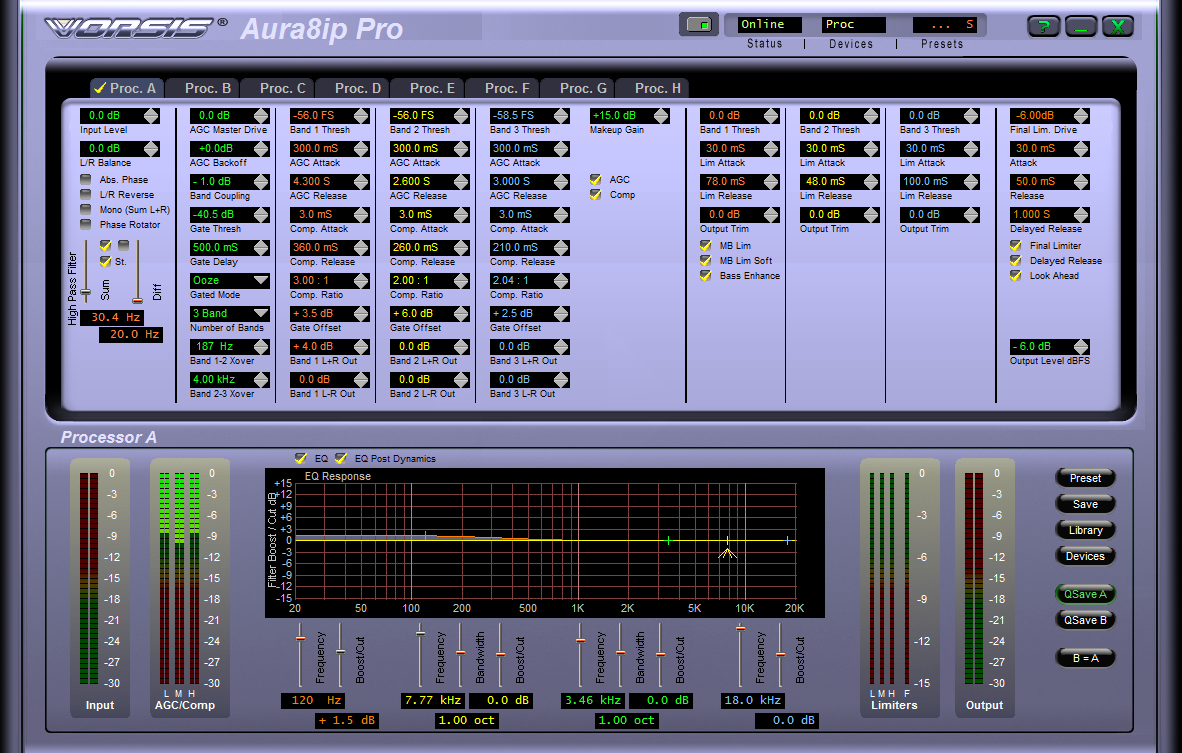Click the Band 1 L+R Out stepper arrows
Image resolution: width=1182 pixels, height=753 pixels.
coord(361,347)
